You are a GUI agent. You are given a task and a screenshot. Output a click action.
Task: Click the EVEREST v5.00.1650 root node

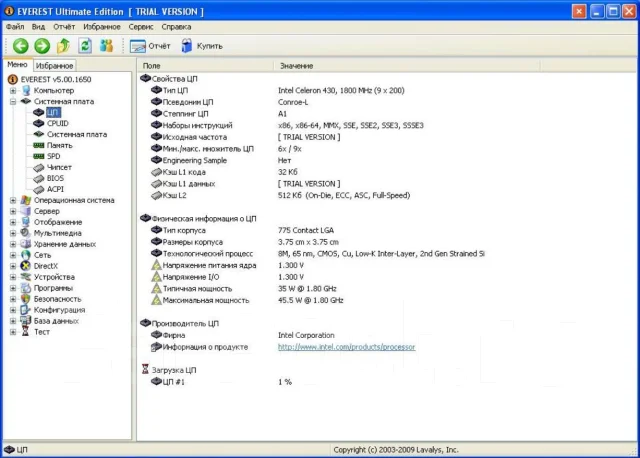tap(56, 79)
